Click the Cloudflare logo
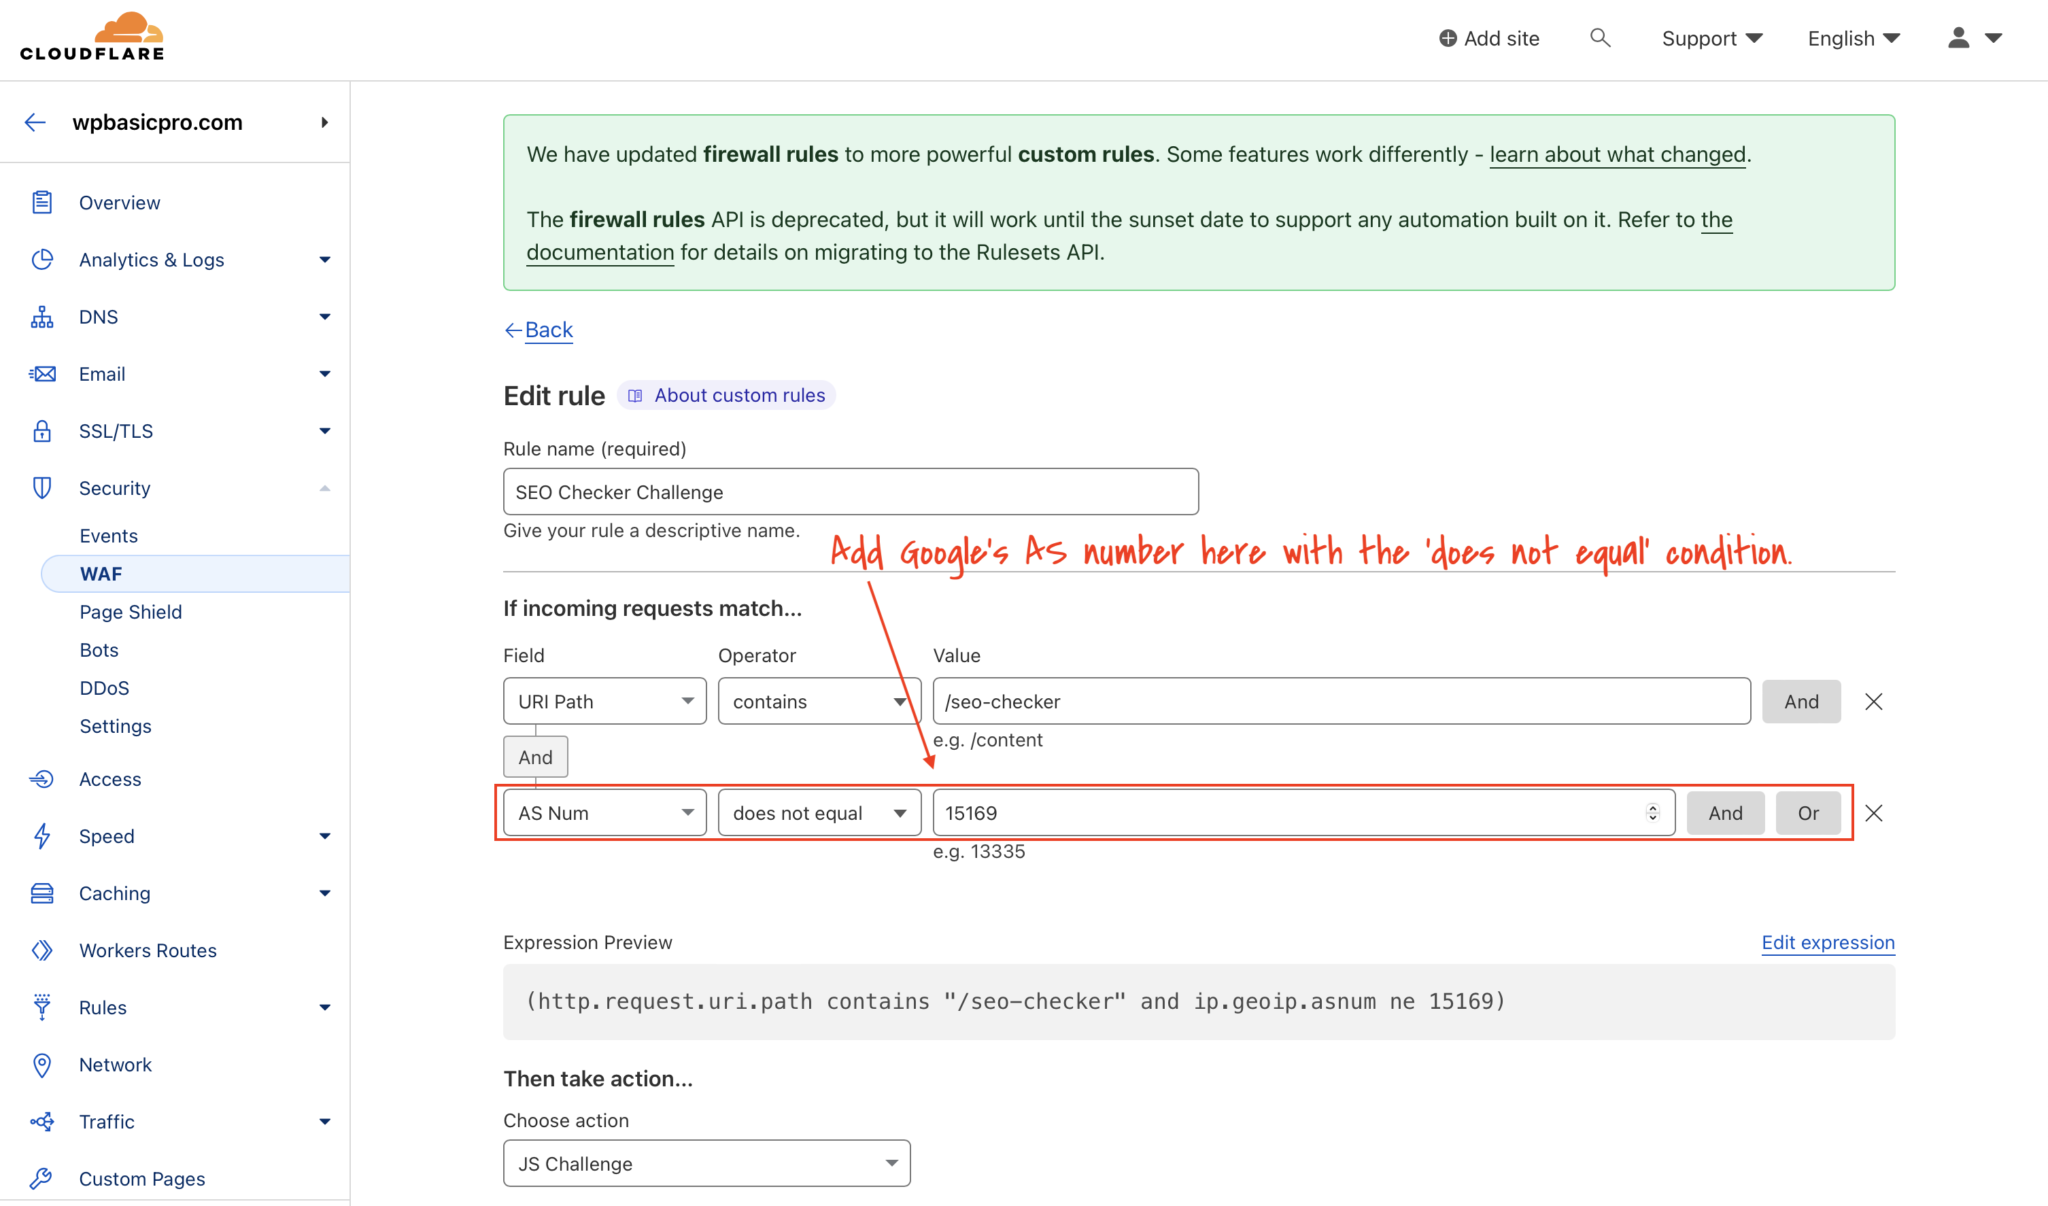Image resolution: width=2048 pixels, height=1206 pixels. (x=92, y=35)
